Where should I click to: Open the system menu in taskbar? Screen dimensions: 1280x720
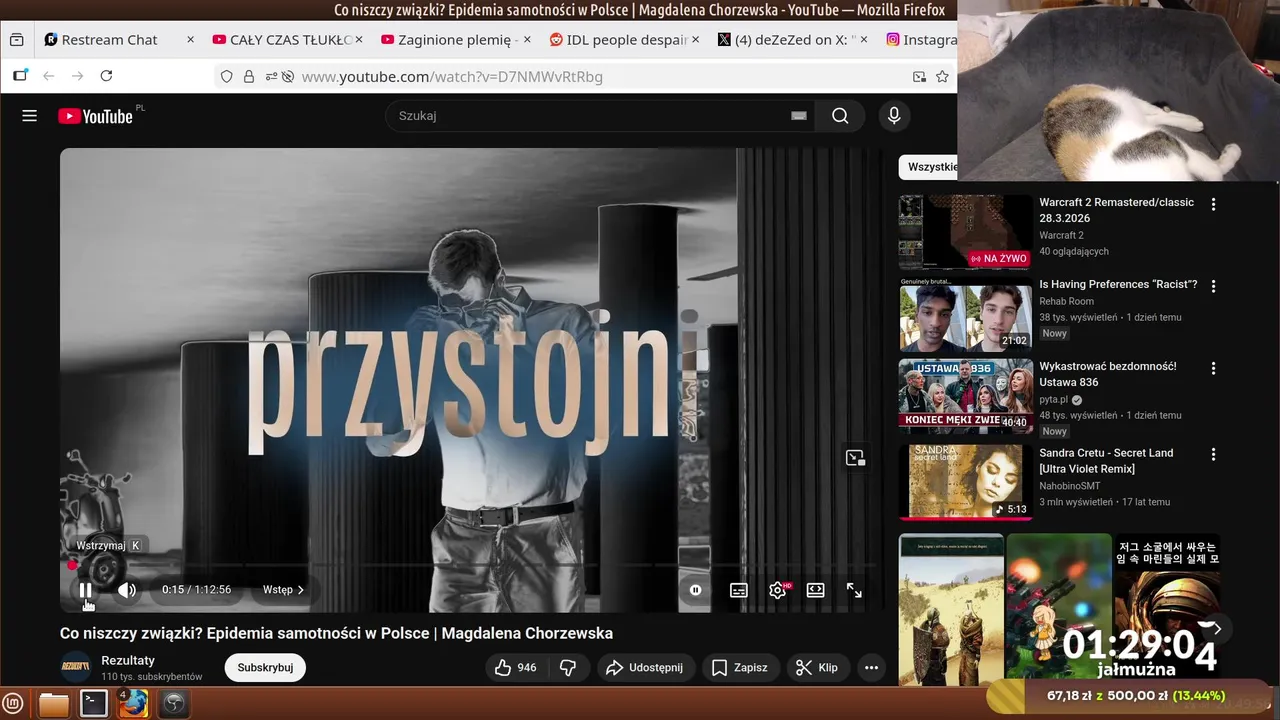pos(14,704)
